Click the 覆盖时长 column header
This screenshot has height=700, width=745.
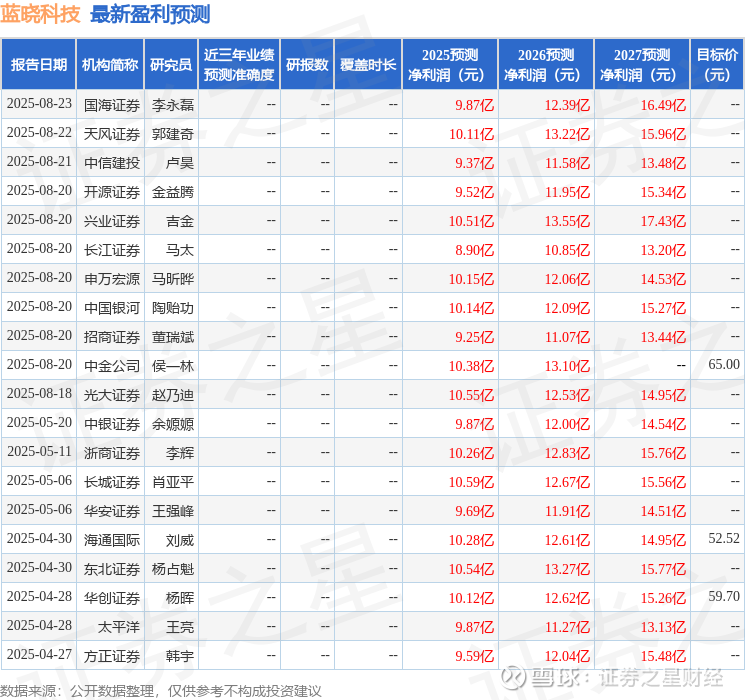368,65
